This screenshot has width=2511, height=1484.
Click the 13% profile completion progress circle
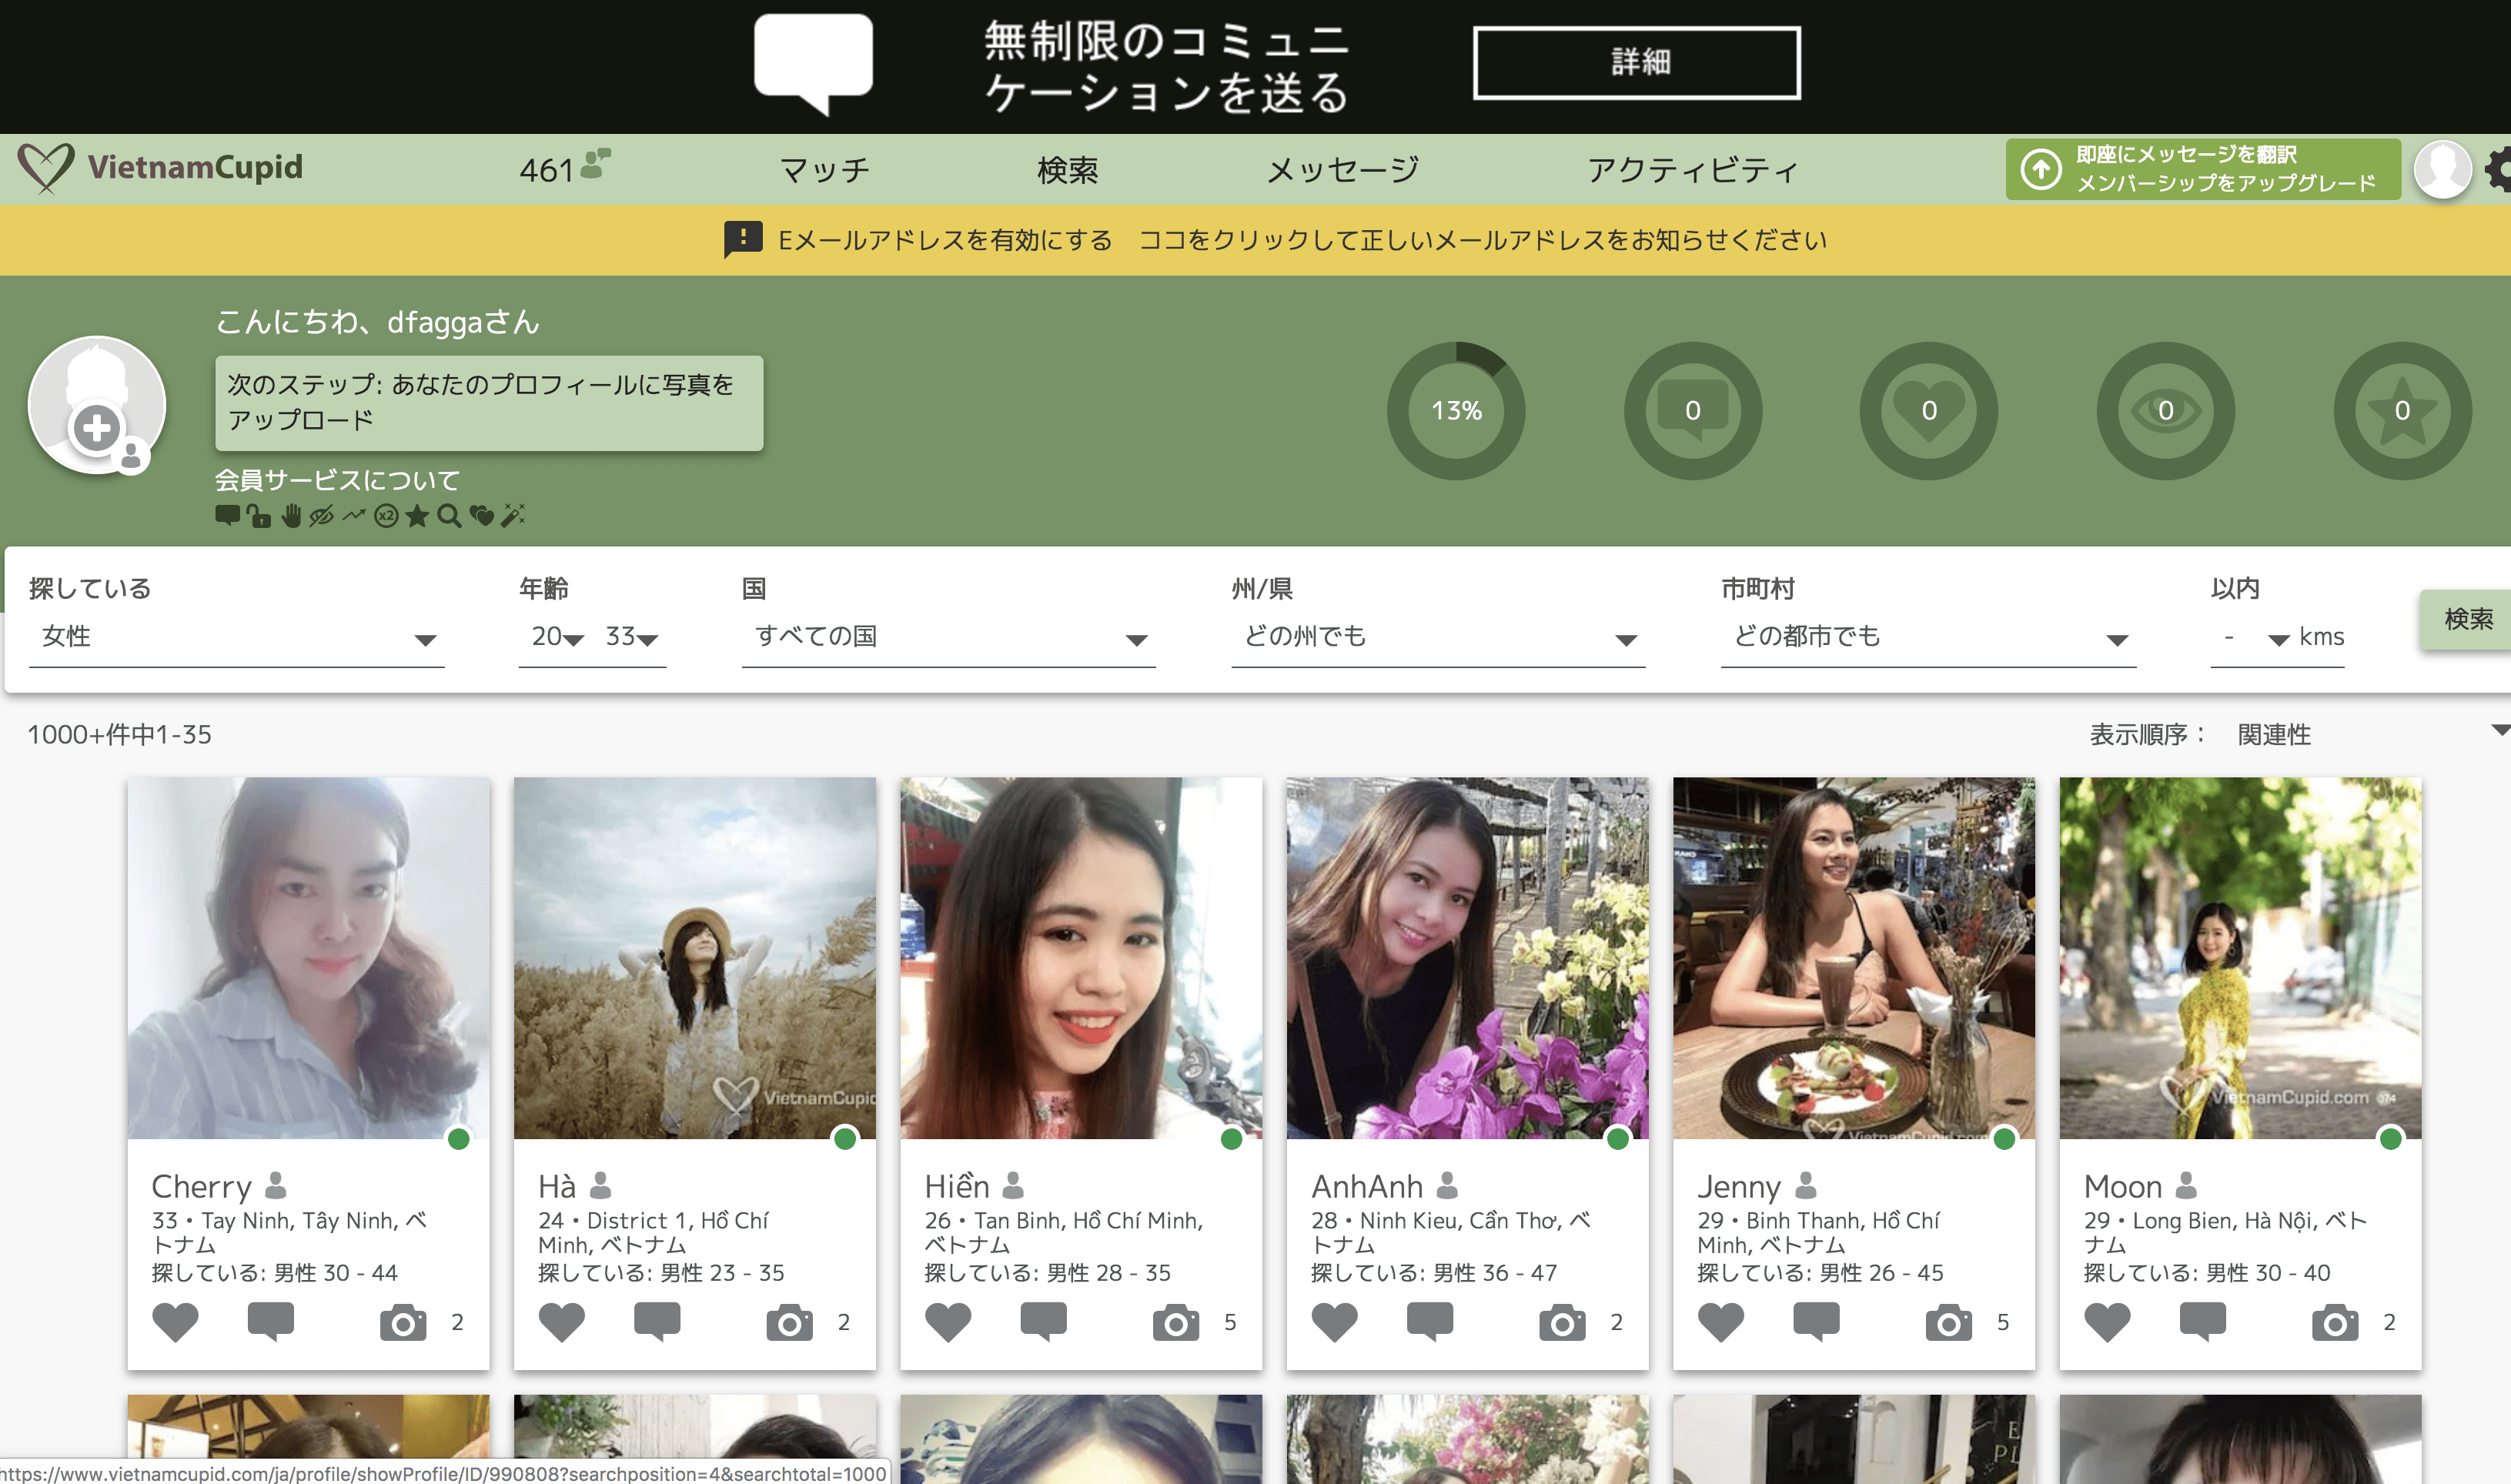[1456, 410]
